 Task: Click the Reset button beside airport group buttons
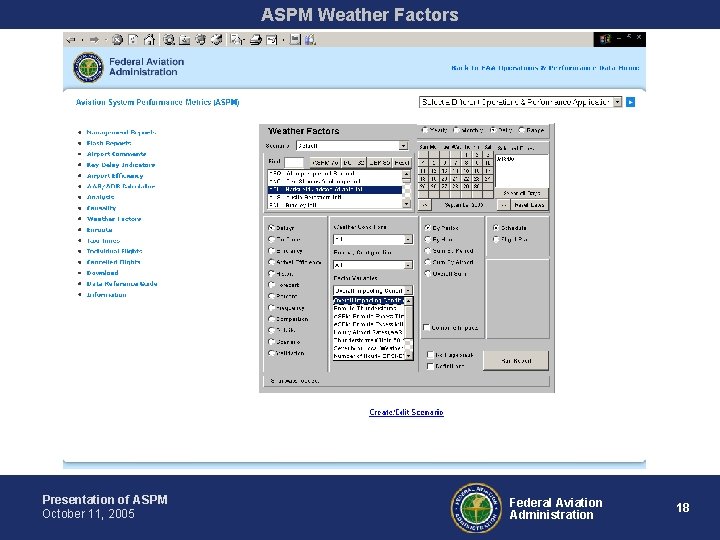(402, 163)
